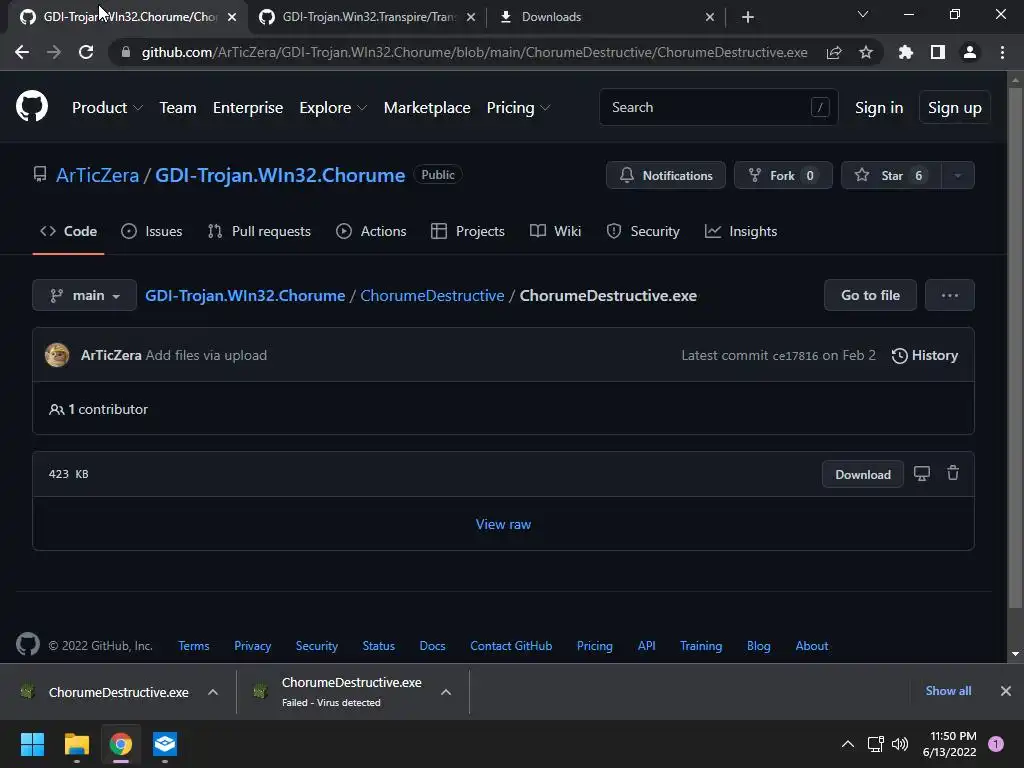Click Chrome icon in taskbar
Viewport: 1024px width, 768px height.
coord(121,744)
